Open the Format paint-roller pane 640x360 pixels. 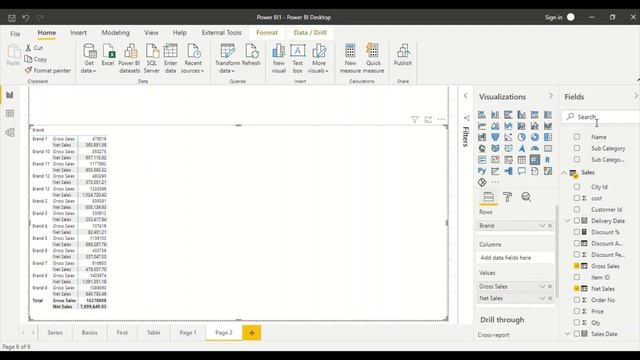(507, 197)
